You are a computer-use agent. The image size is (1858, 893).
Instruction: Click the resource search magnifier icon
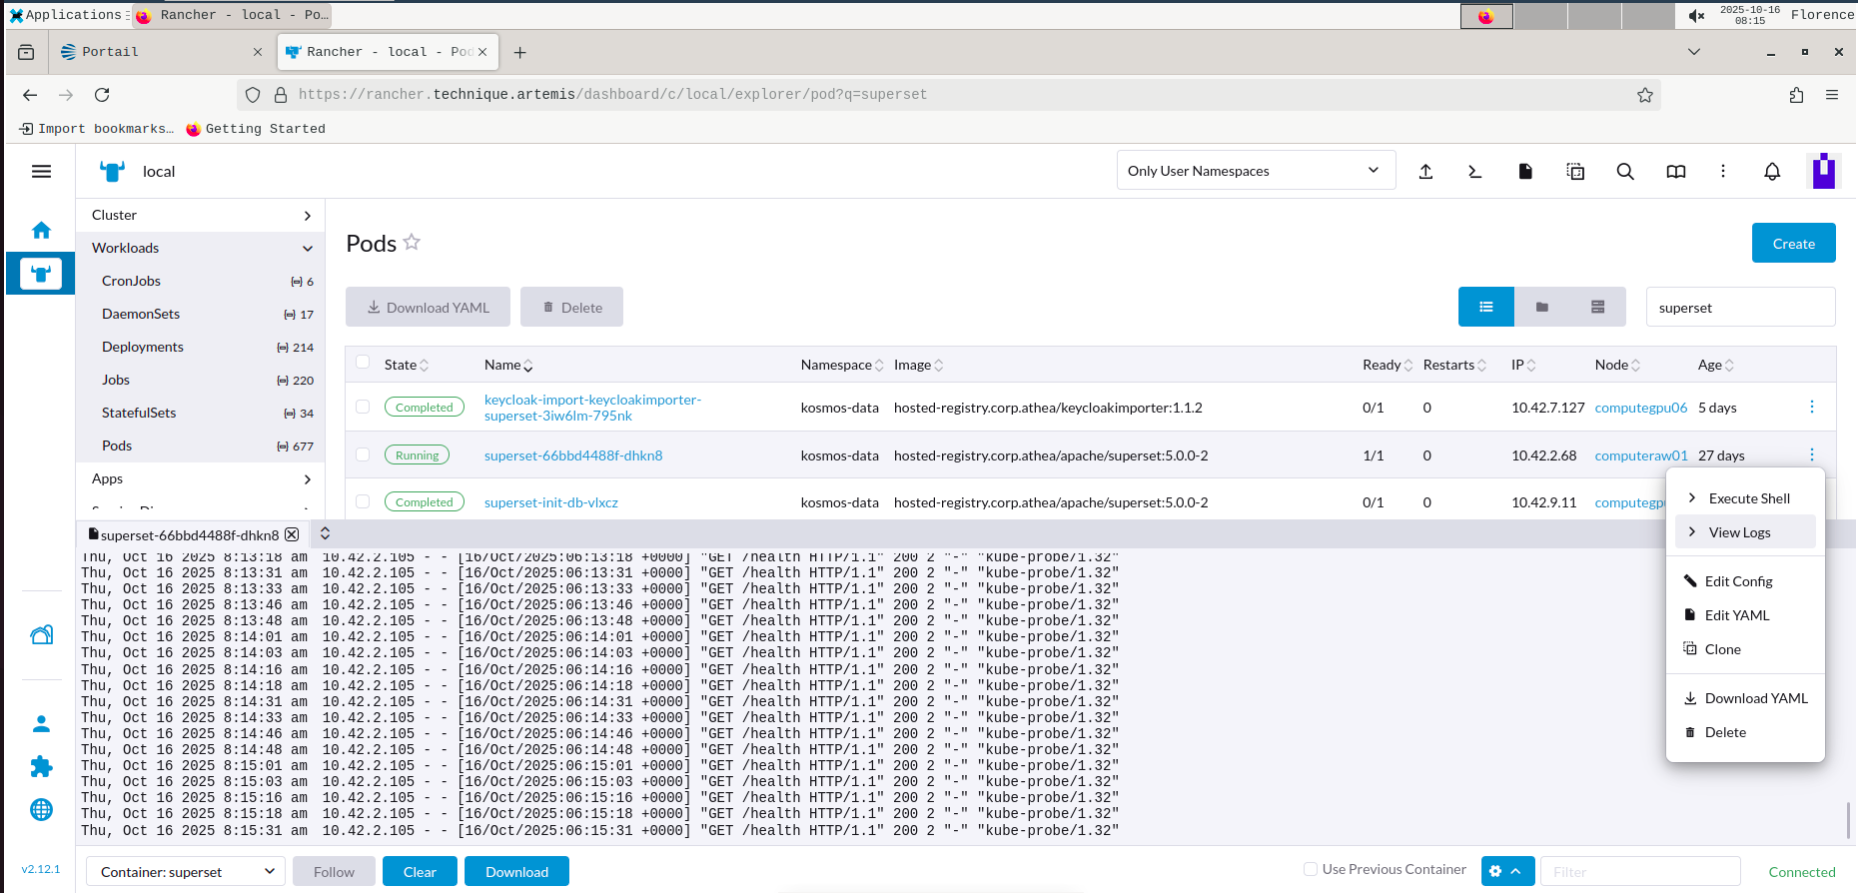click(1625, 172)
